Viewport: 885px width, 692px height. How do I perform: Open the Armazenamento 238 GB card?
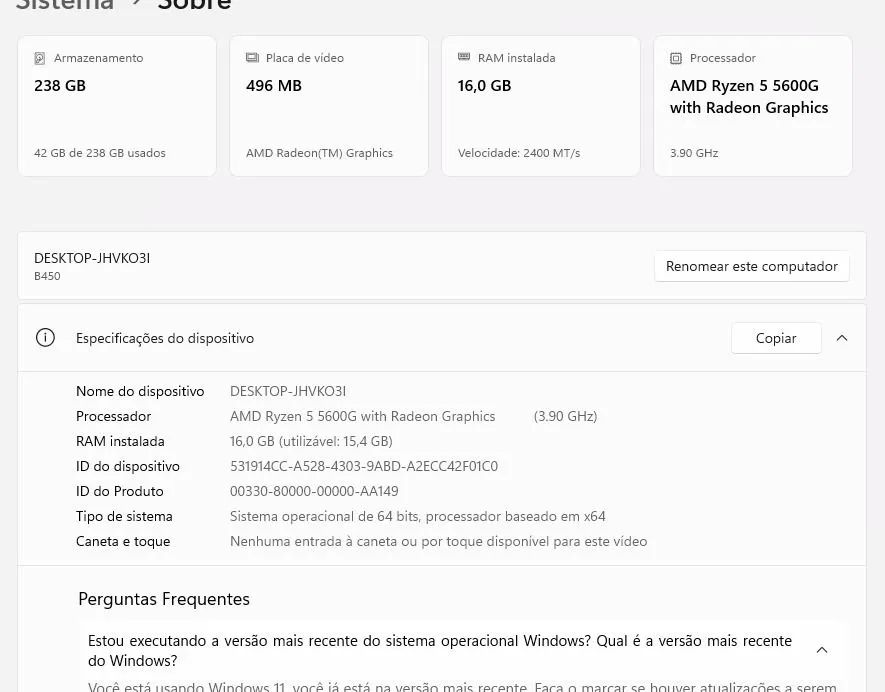point(117,106)
